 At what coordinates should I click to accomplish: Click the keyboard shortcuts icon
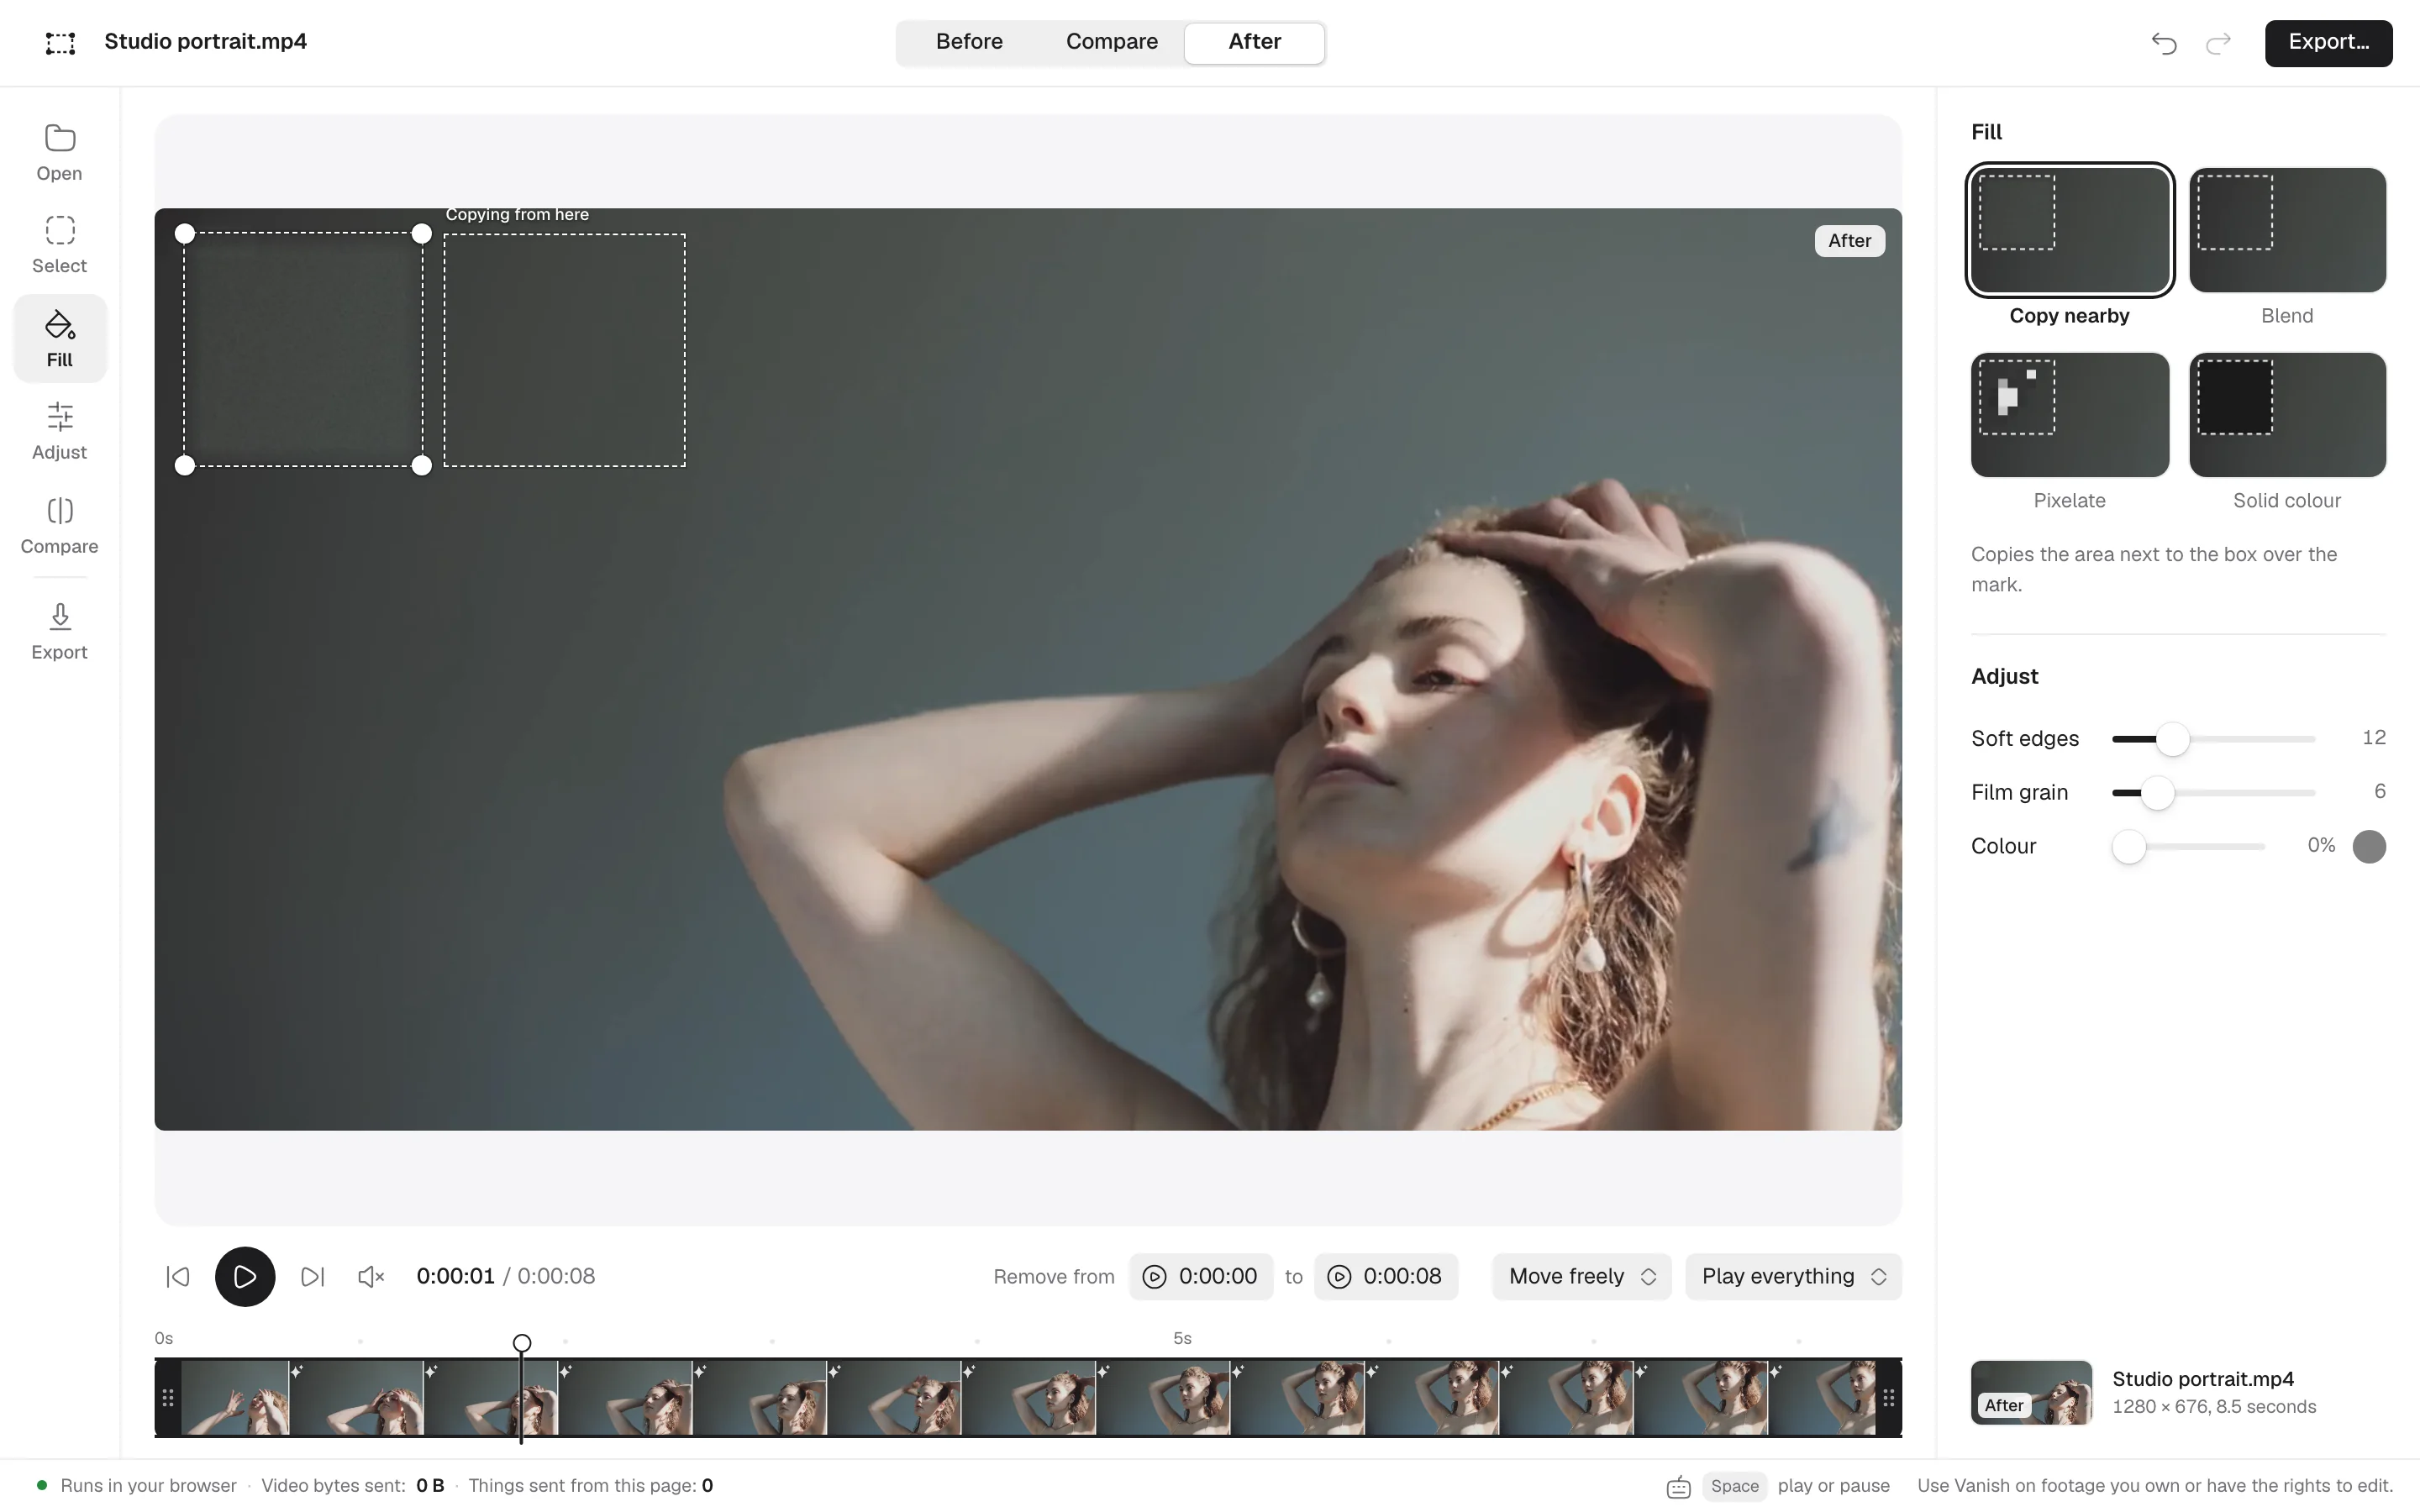(x=1679, y=1487)
